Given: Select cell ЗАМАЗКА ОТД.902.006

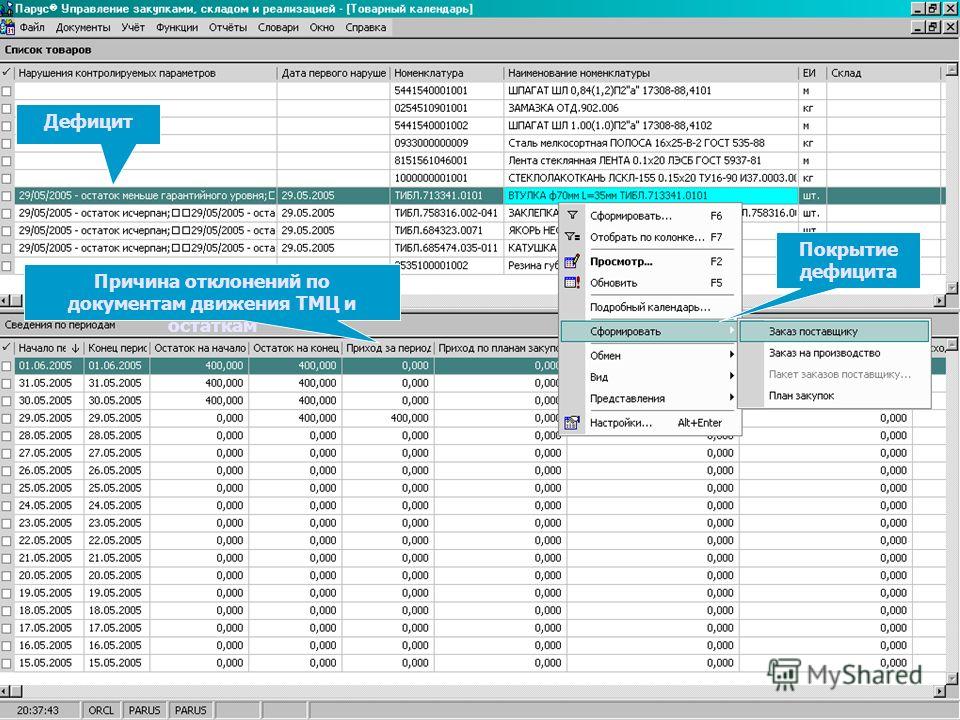Looking at the screenshot, I should tap(651, 108).
